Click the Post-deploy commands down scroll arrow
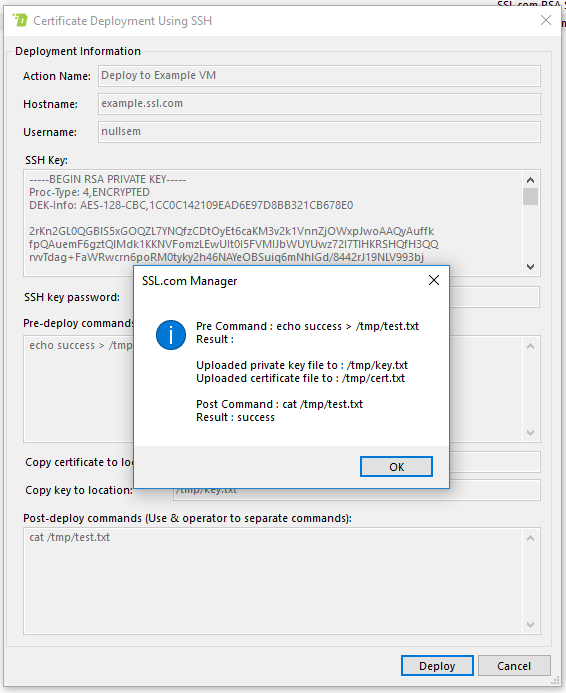The image size is (566, 693). [x=531, y=625]
